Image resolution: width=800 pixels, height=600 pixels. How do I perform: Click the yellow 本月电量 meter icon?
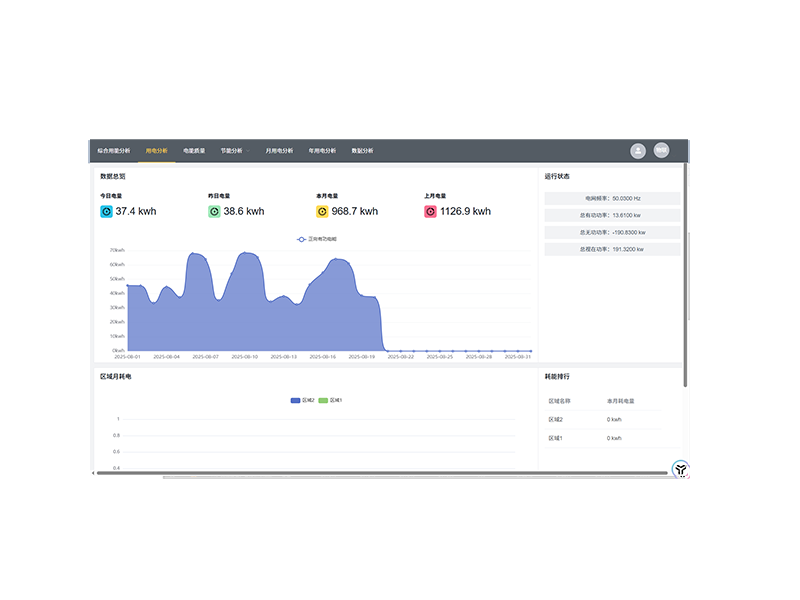pyautogui.click(x=322, y=212)
